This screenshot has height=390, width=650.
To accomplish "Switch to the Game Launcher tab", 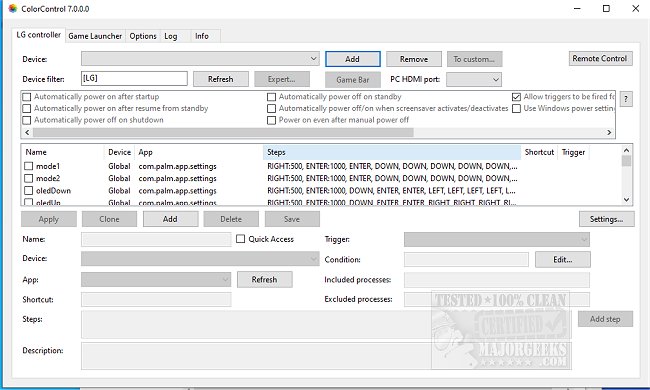I will (95, 36).
